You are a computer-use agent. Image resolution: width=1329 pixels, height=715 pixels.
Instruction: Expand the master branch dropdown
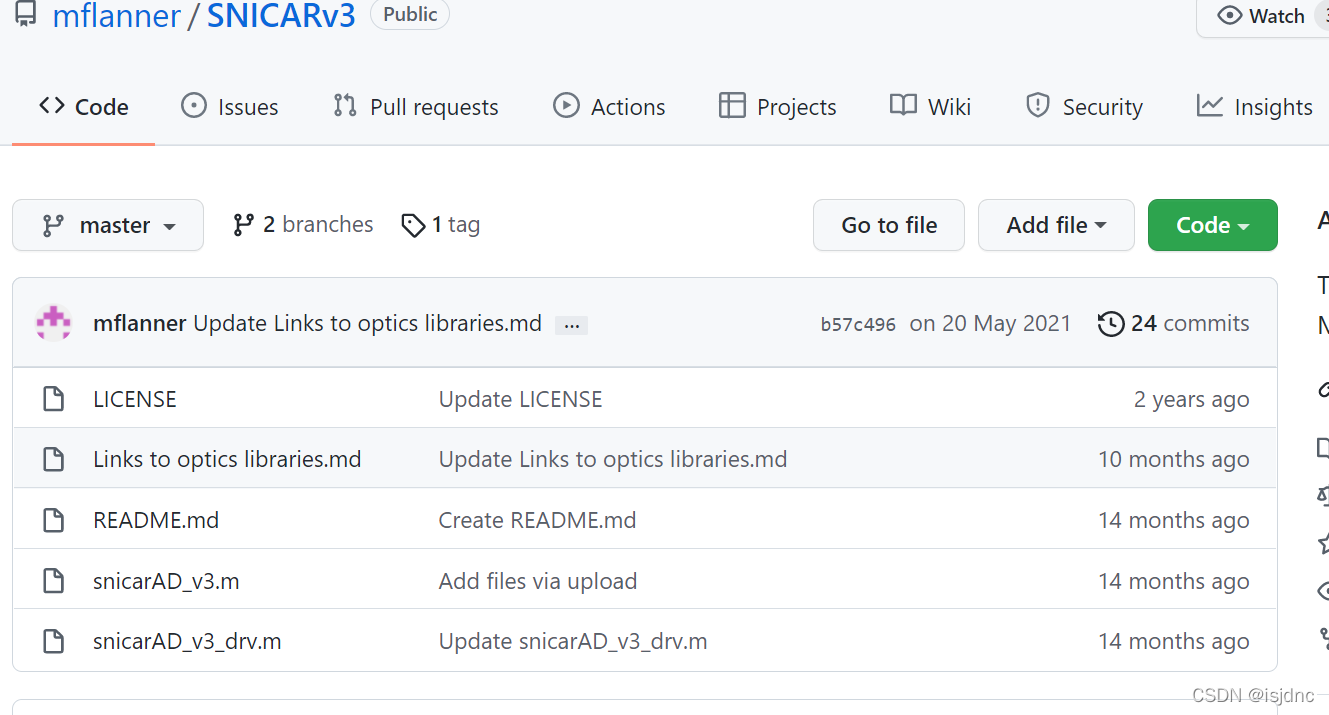(x=108, y=225)
